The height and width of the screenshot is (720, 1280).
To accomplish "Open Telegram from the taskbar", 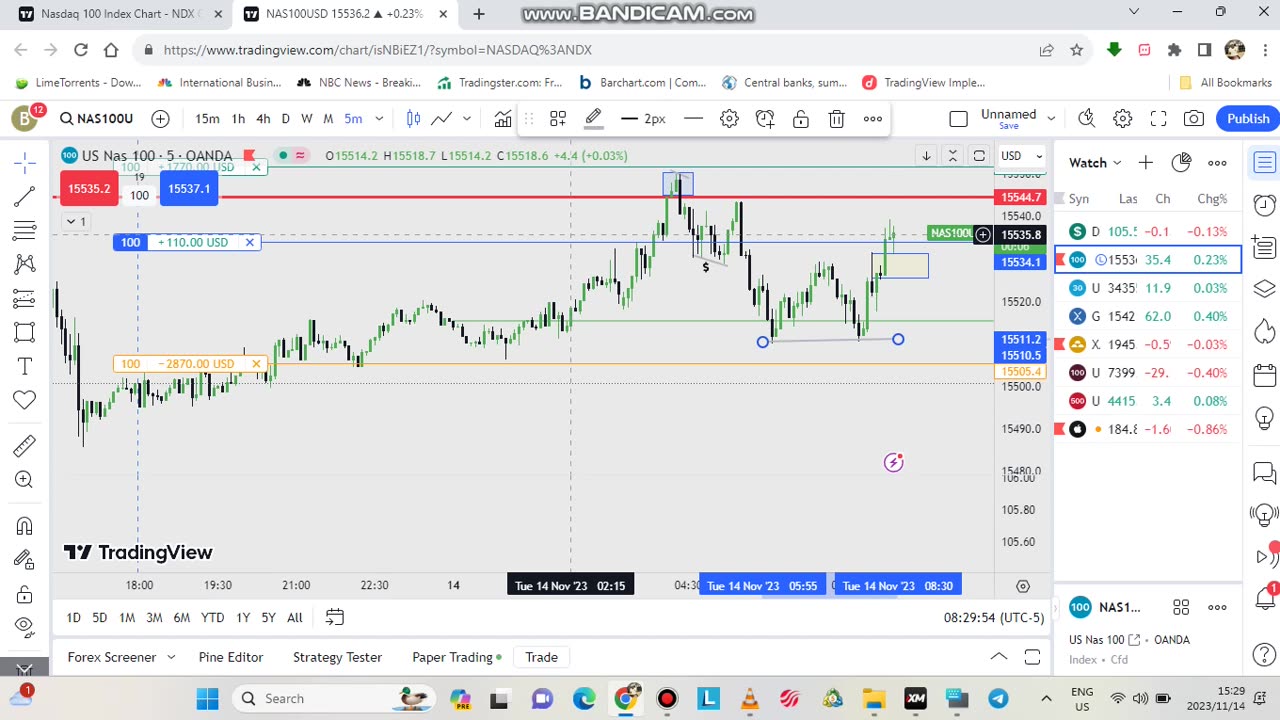I will (998, 698).
